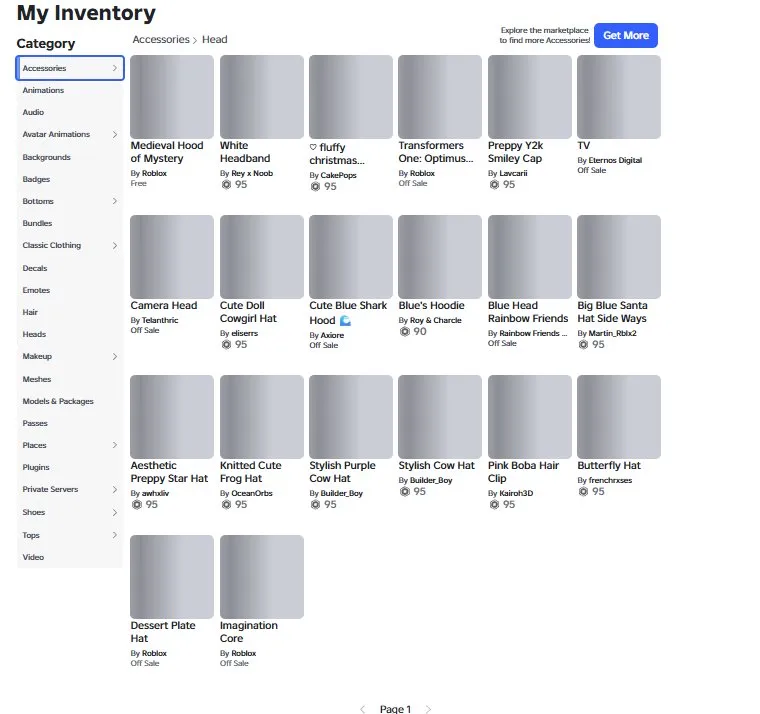Open Medieval Hood of Mystery item link

(x=167, y=152)
